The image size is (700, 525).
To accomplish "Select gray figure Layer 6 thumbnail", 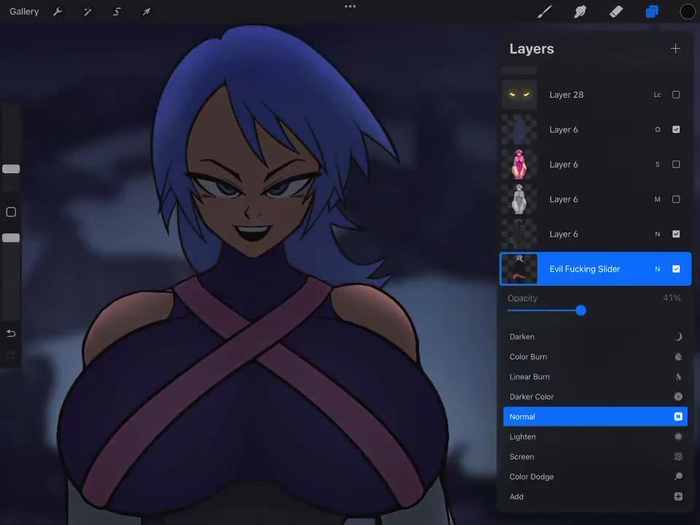I will tap(519, 199).
